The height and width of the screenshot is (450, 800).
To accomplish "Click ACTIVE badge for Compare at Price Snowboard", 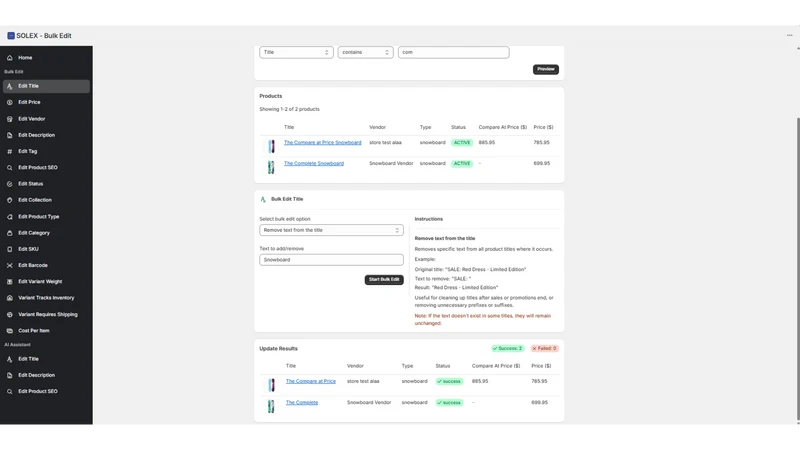I will [461, 143].
